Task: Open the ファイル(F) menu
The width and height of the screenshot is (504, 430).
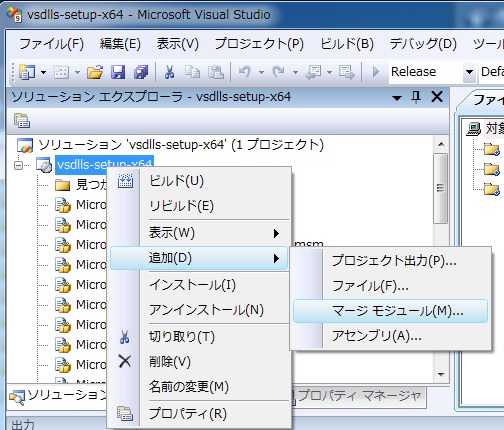Action: point(51,44)
